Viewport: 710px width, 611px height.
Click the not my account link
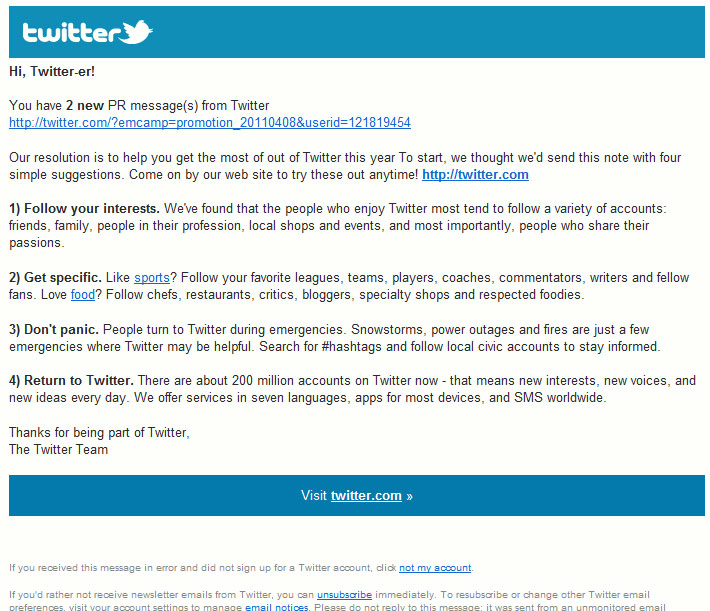434,568
